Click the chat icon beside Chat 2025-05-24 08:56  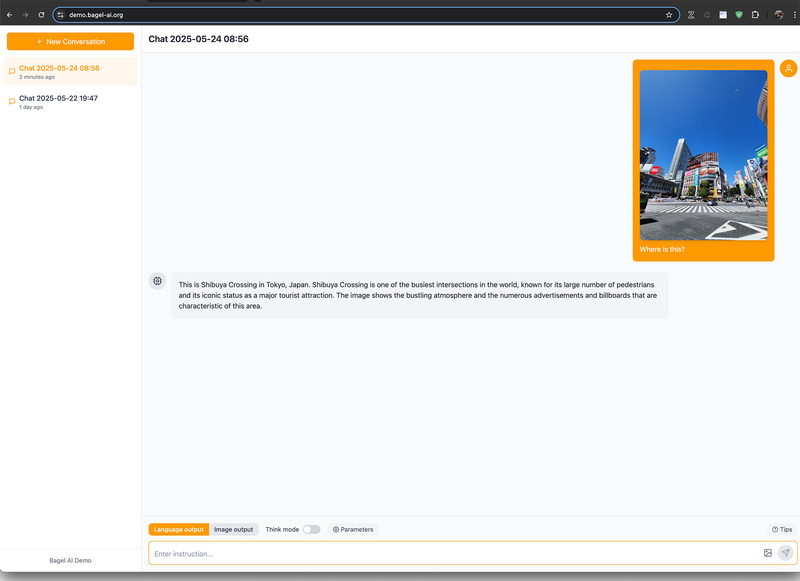pos(12,71)
